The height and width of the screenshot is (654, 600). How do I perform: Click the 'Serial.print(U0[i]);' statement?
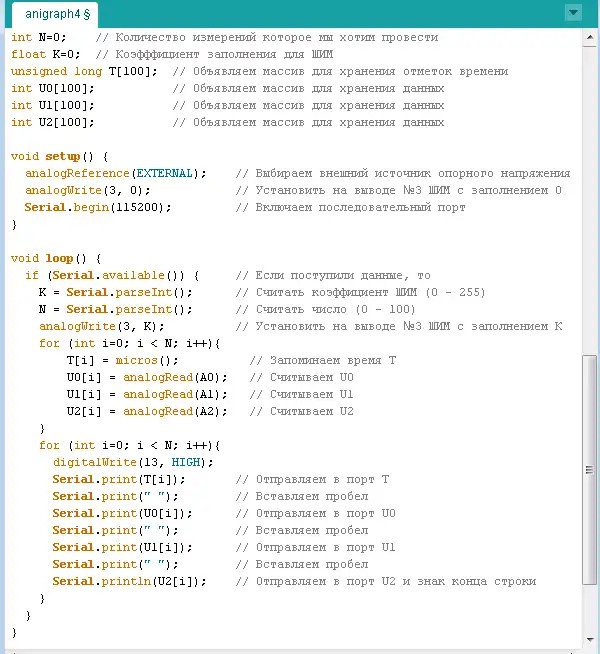pyautogui.click(x=123, y=514)
